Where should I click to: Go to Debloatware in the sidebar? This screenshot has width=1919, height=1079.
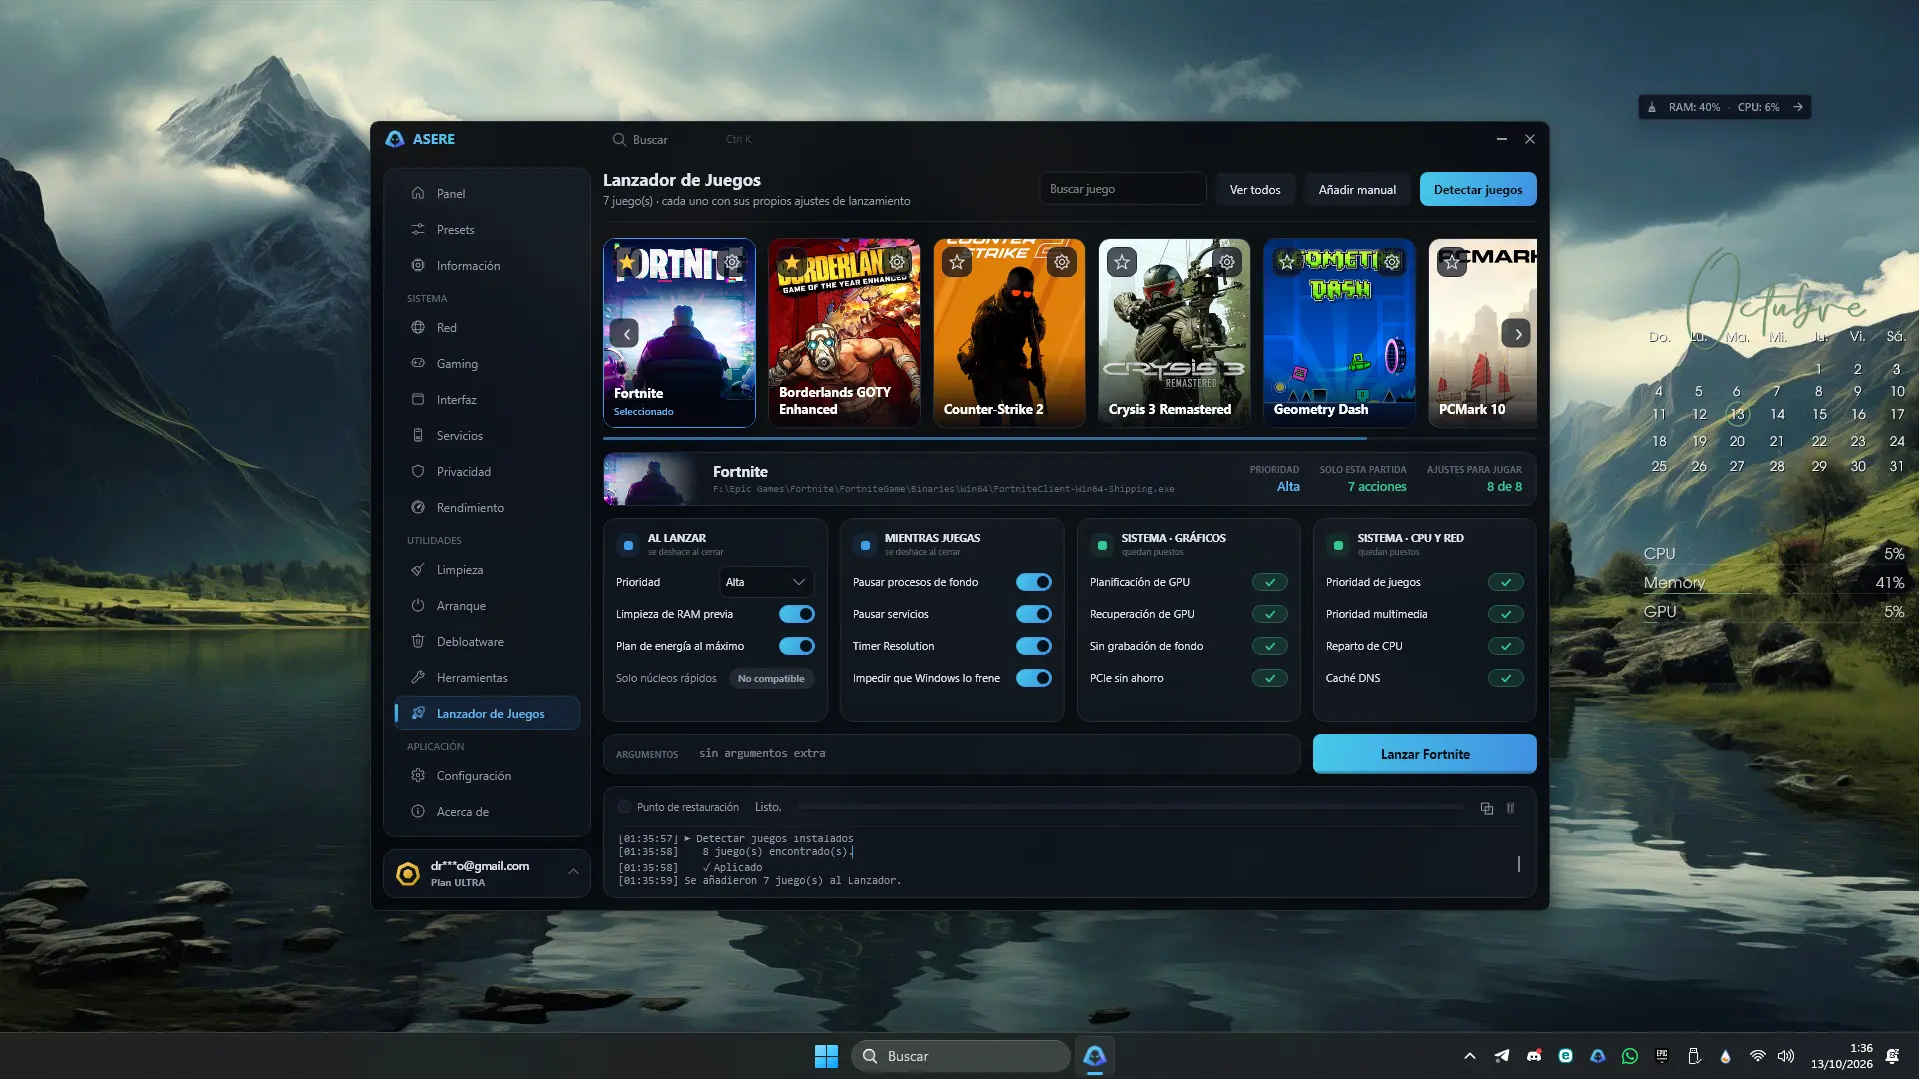(x=487, y=642)
